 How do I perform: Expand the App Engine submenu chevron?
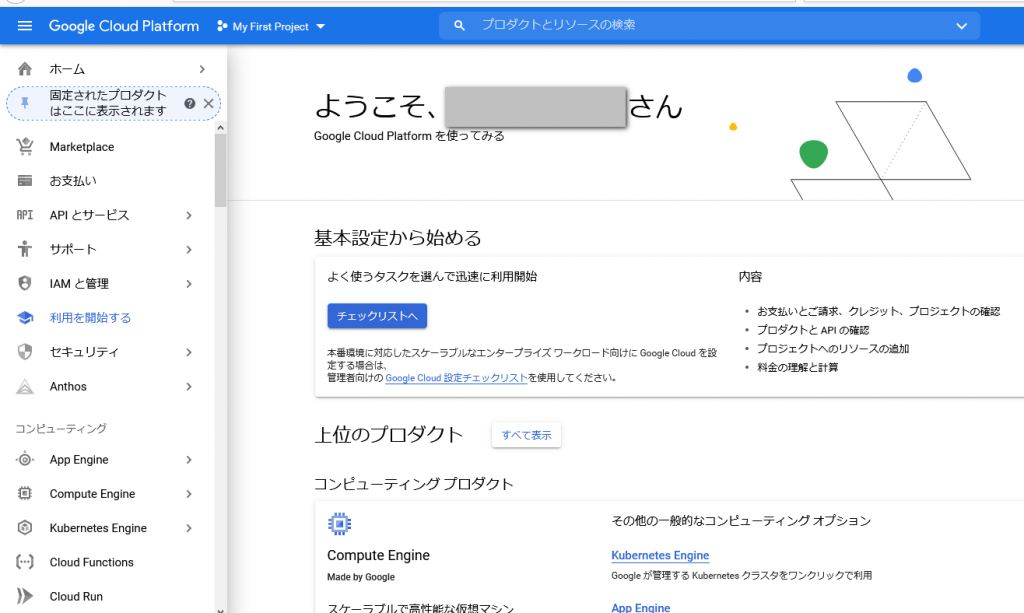pos(189,460)
